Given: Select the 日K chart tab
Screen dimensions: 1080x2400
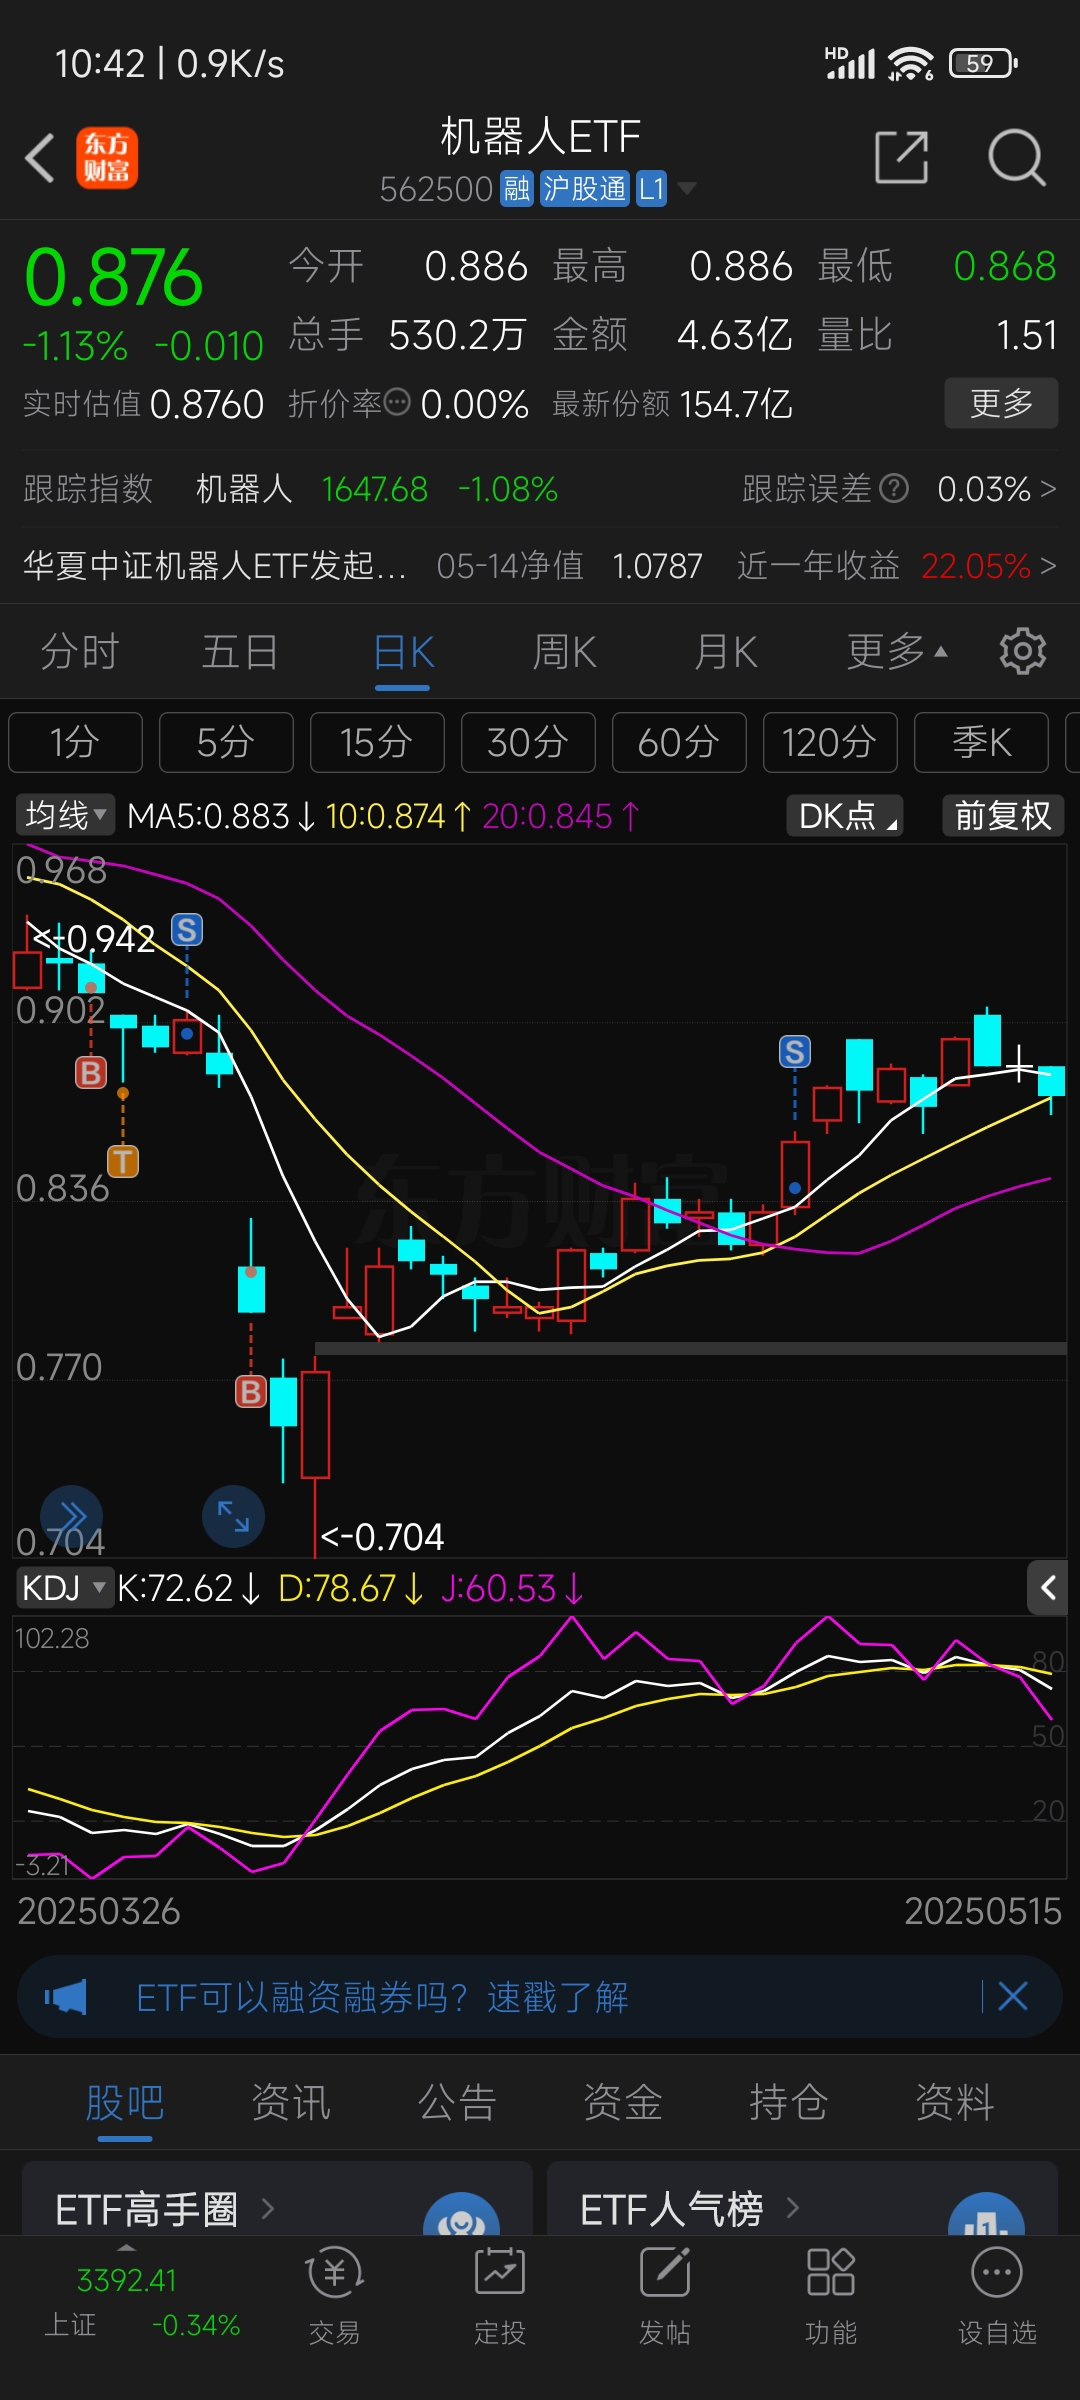Looking at the screenshot, I should (403, 652).
